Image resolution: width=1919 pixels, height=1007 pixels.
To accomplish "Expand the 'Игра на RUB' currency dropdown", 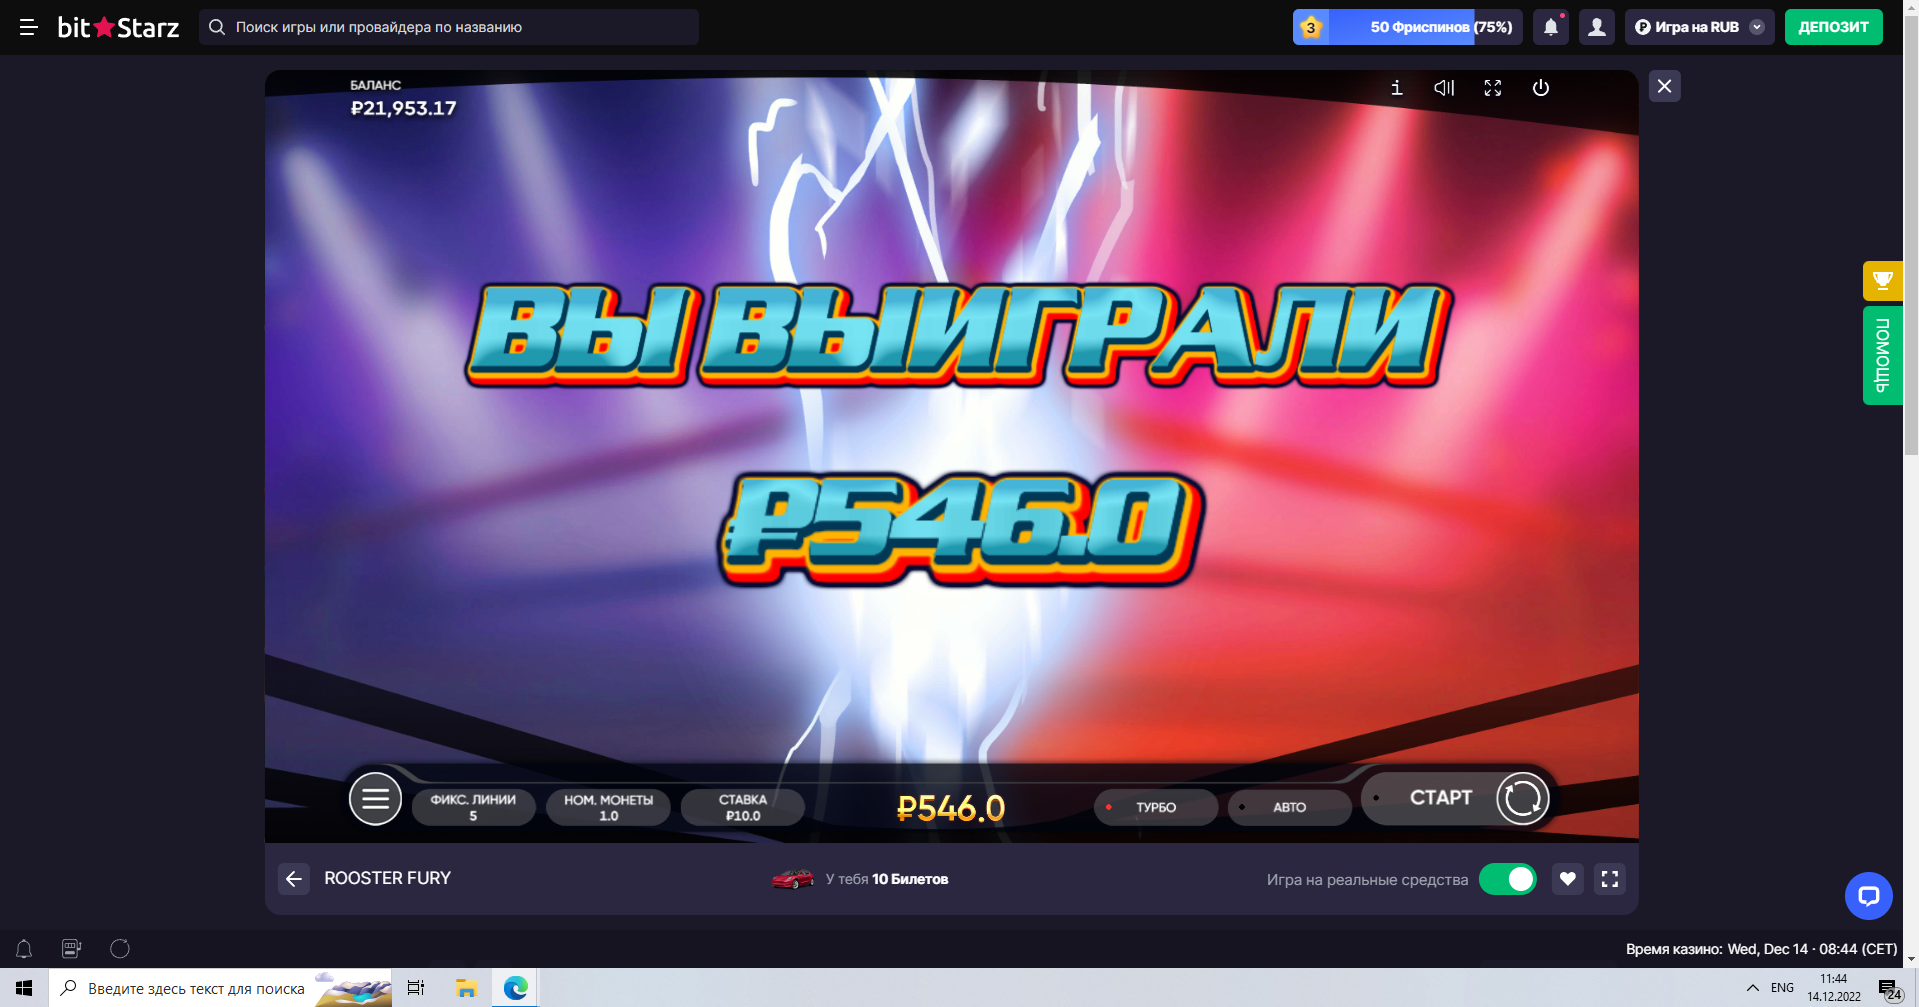I will tap(1700, 27).
